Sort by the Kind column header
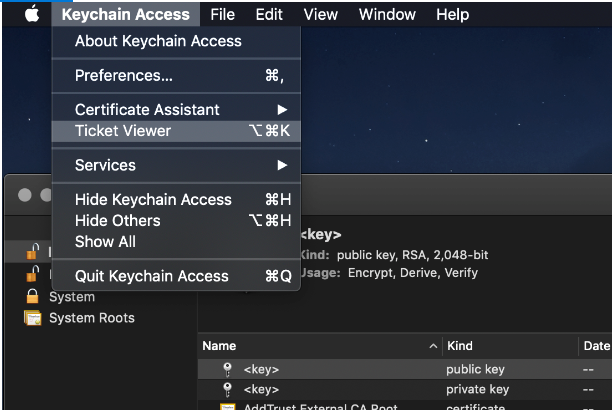Viewport: 612px width, 410px height. click(x=460, y=346)
